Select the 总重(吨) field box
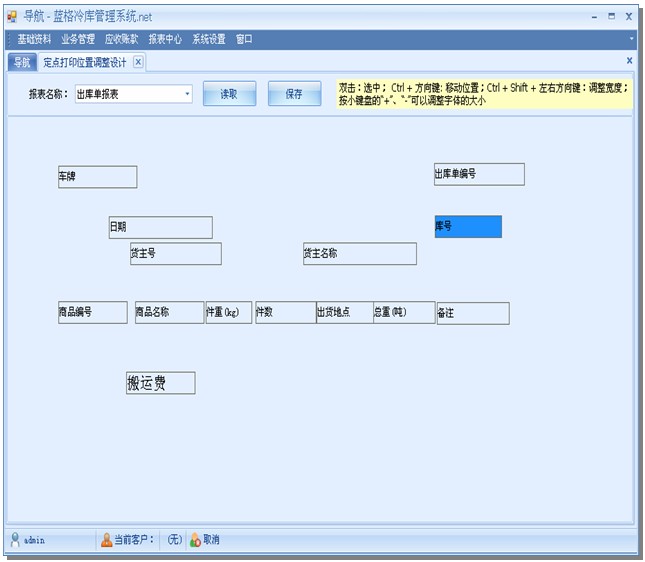Image resolution: width=645 pixels, height=562 pixels. click(x=404, y=312)
